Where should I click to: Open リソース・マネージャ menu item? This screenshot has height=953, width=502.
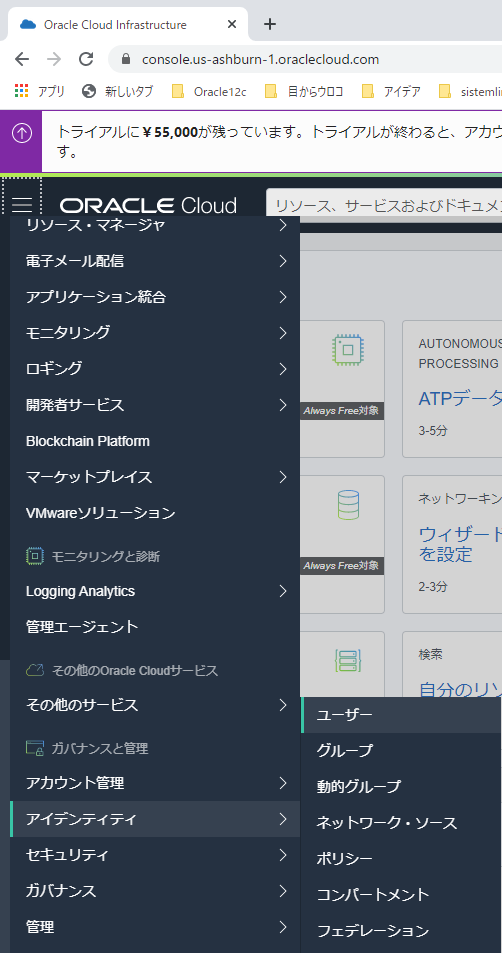click(x=155, y=225)
